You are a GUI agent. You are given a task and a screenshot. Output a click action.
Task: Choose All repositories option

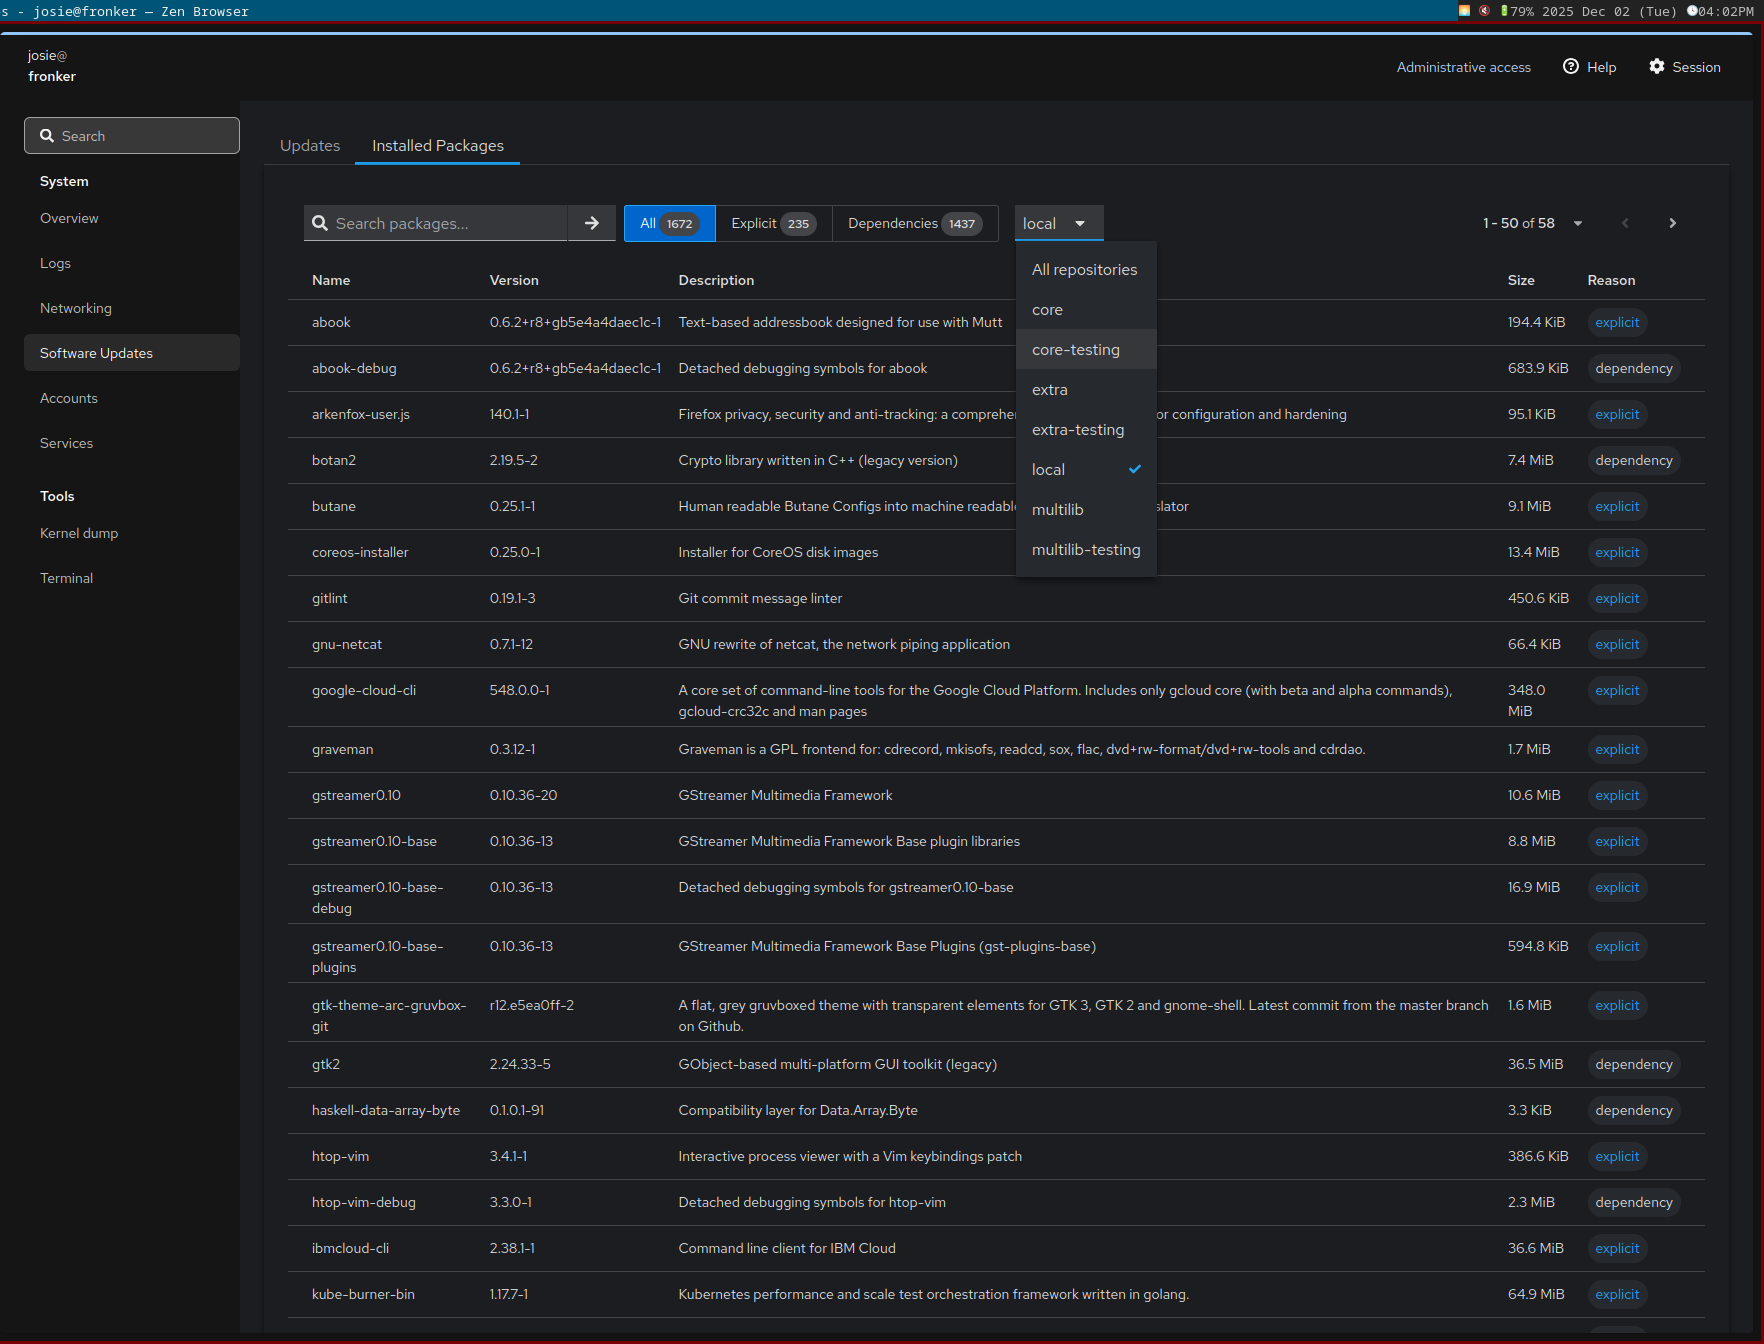pos(1084,270)
